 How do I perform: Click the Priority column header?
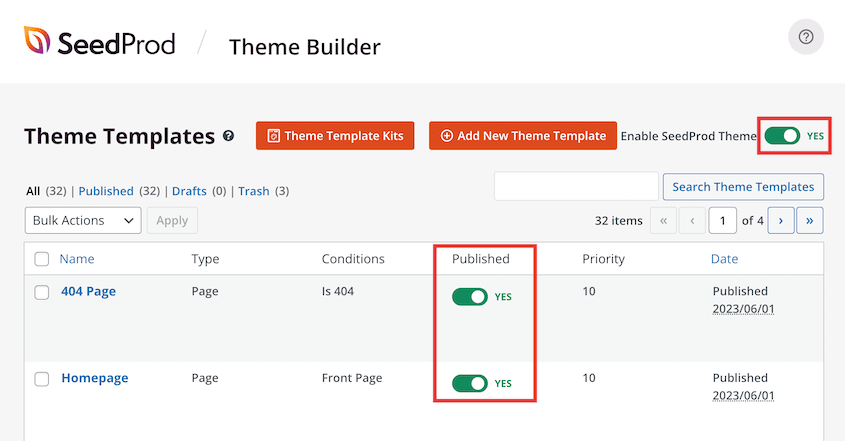coord(603,259)
